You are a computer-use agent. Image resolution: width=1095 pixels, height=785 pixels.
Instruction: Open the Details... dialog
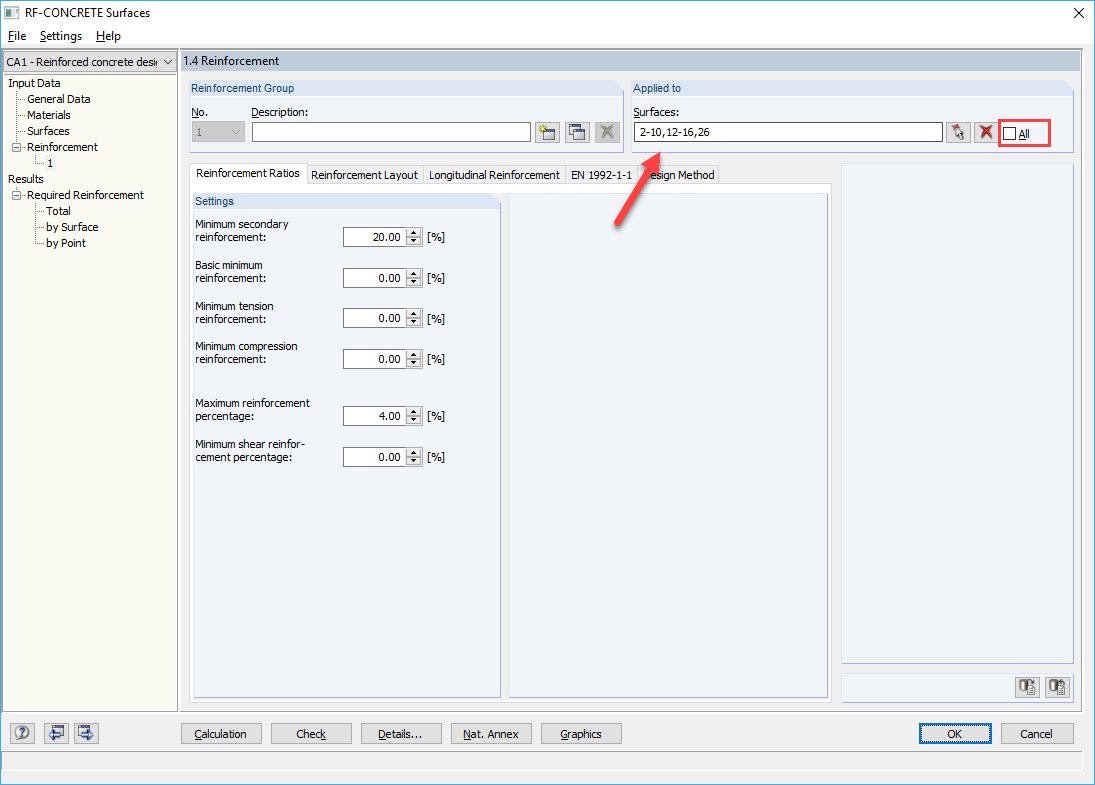coord(401,734)
